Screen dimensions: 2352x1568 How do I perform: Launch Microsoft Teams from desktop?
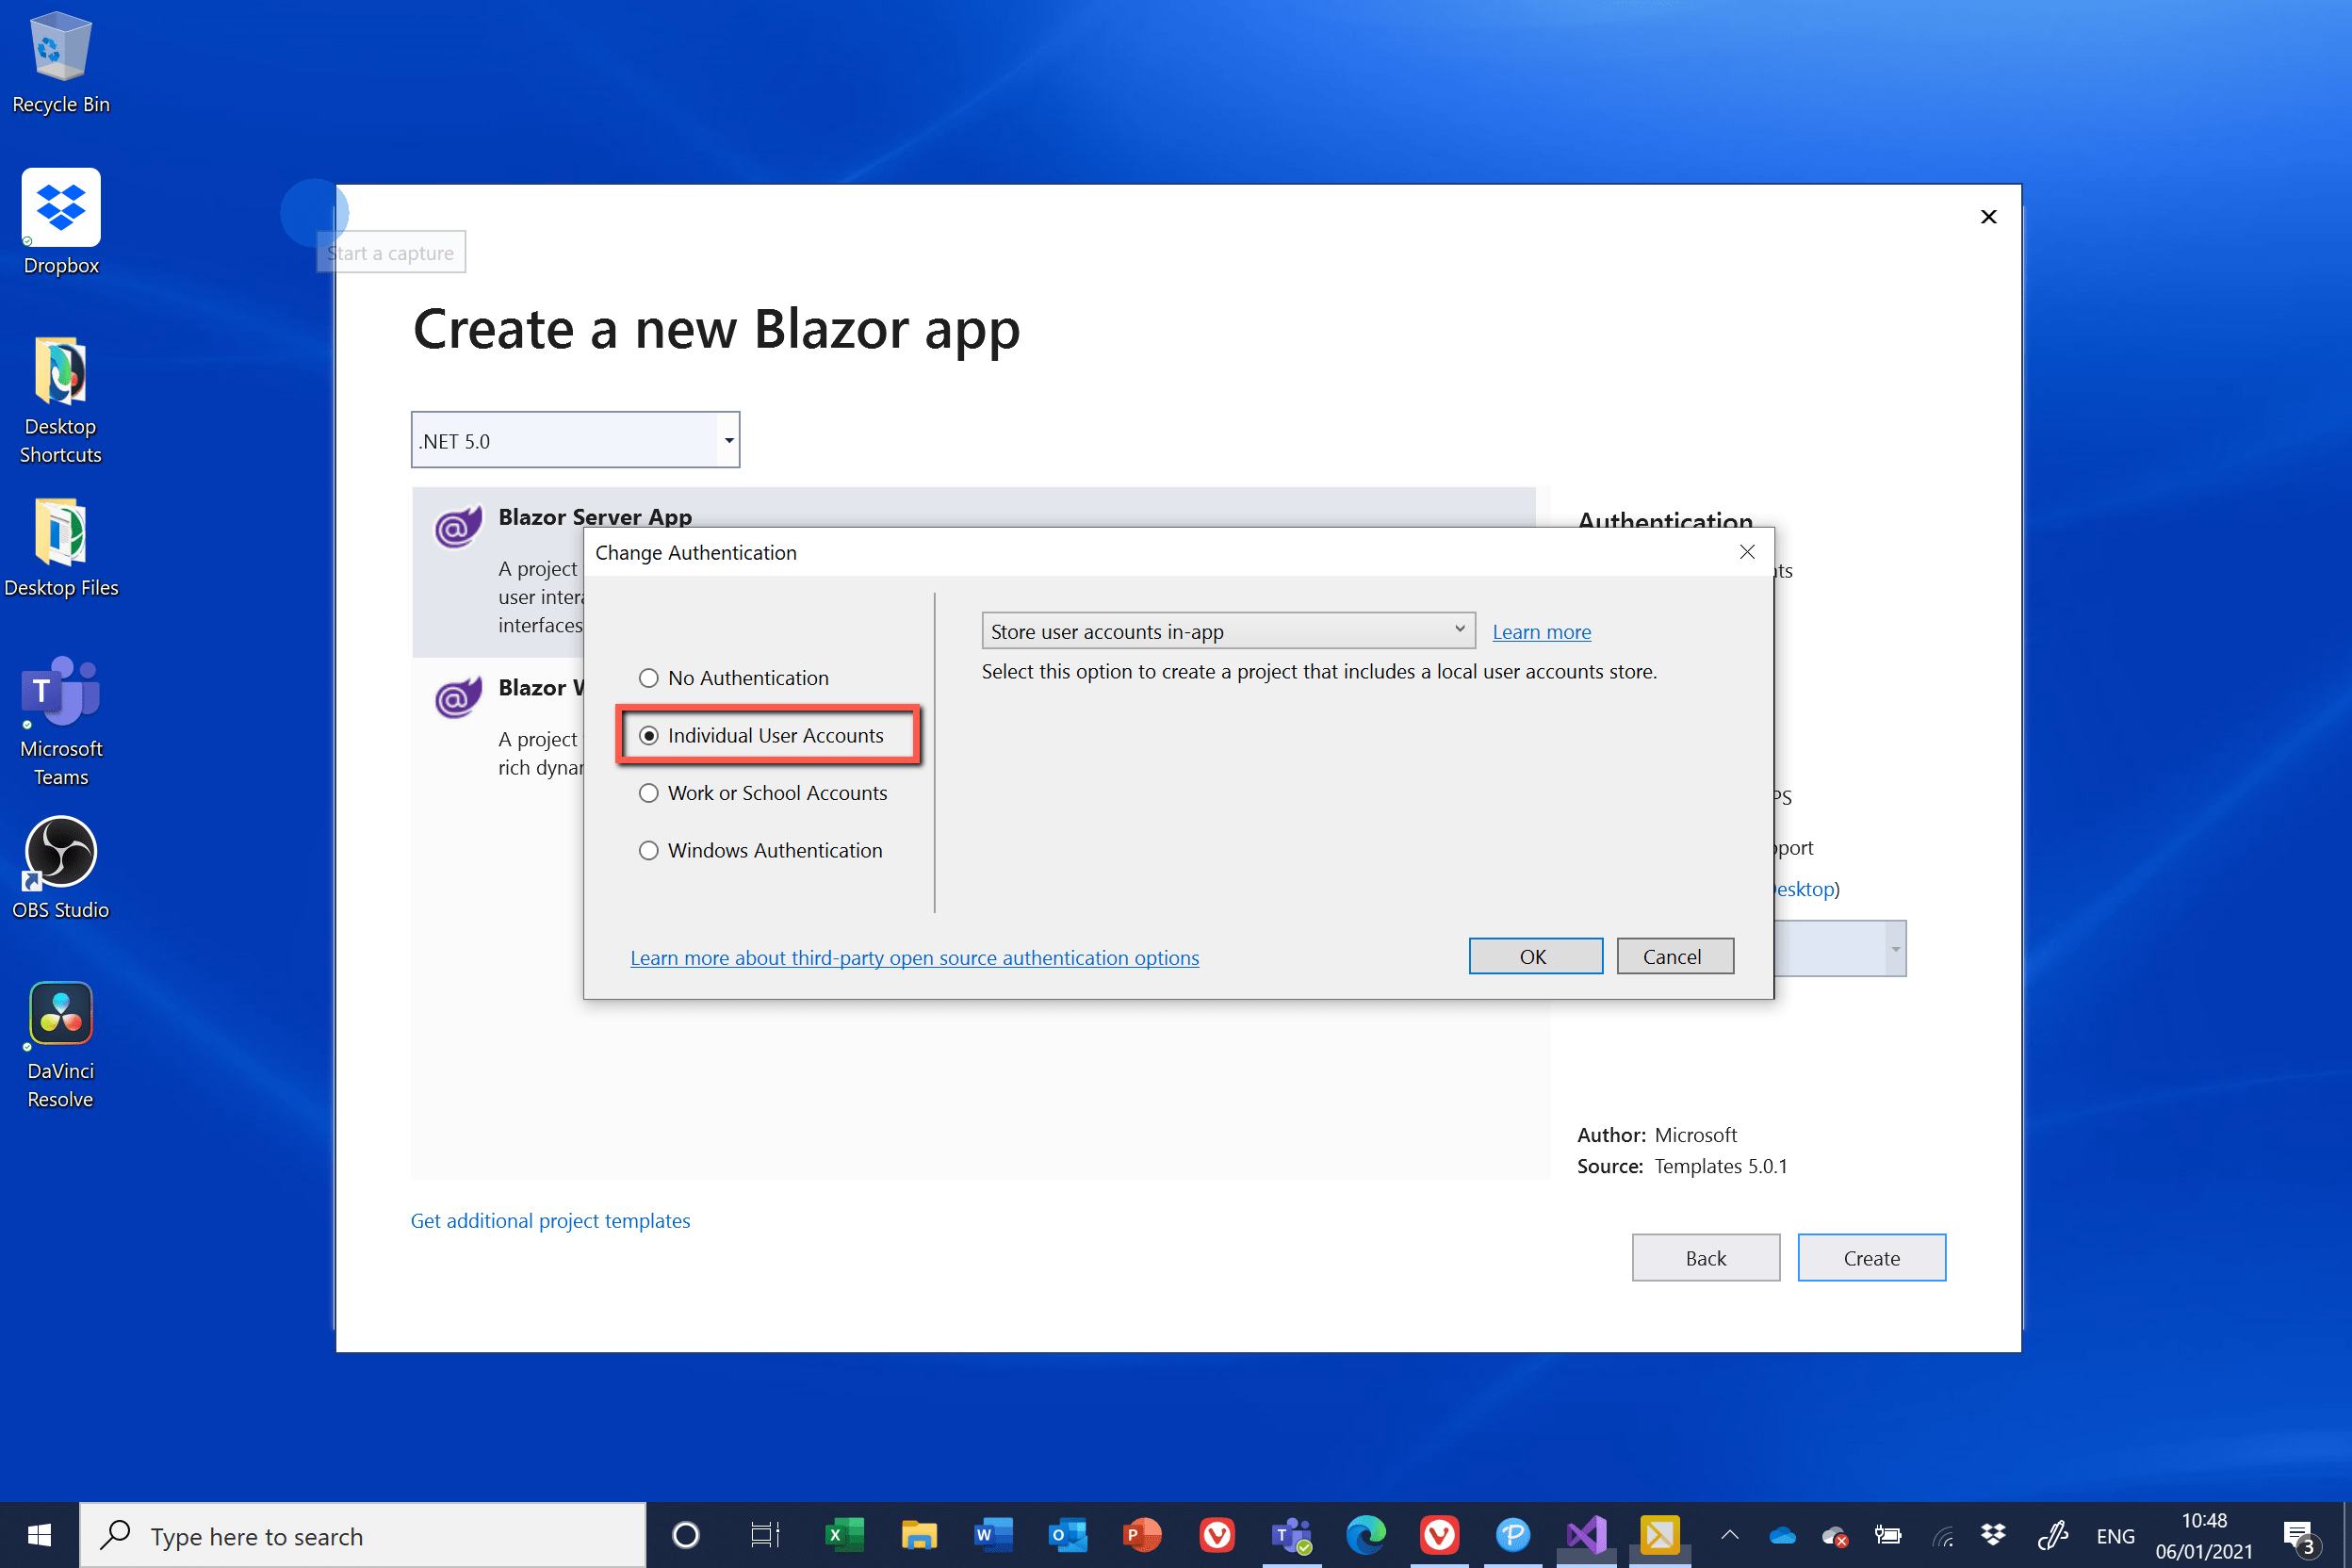point(61,722)
